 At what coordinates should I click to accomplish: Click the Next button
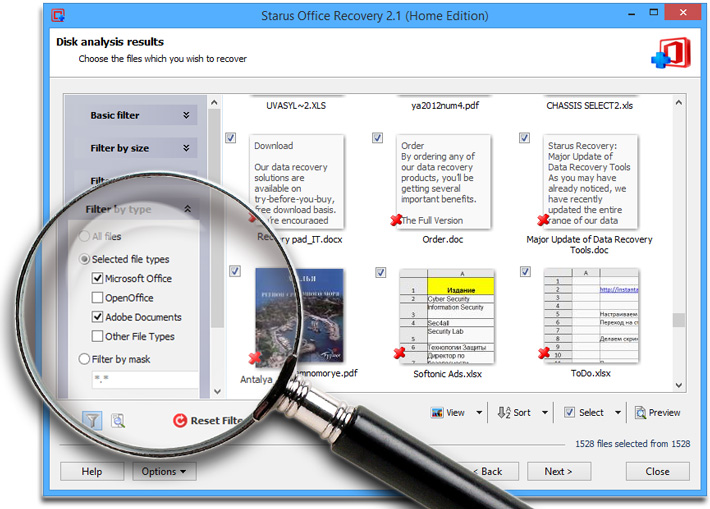pyautogui.click(x=559, y=471)
